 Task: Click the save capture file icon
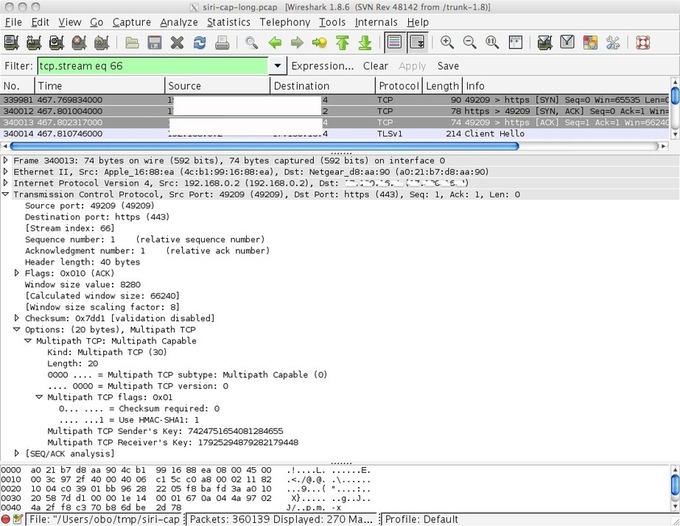154,43
